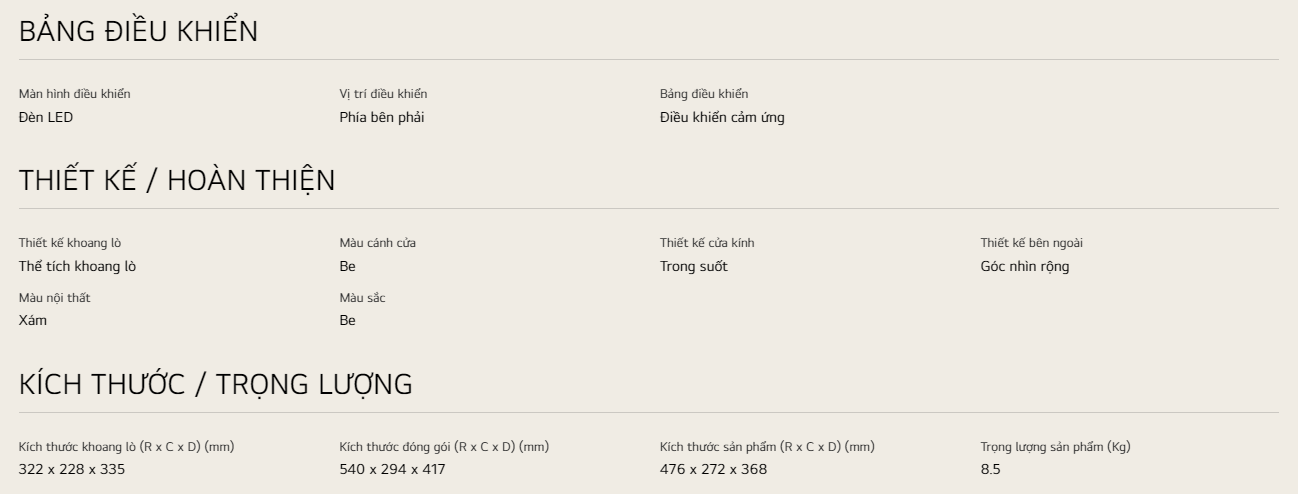Click the 'Góc nhìn rộng' value
Viewport: 1298px width, 494px height.
pyautogui.click(x=1025, y=266)
